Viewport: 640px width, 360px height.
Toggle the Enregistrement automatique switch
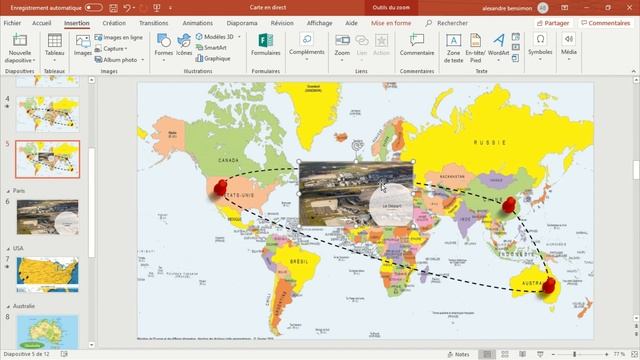(93, 8)
